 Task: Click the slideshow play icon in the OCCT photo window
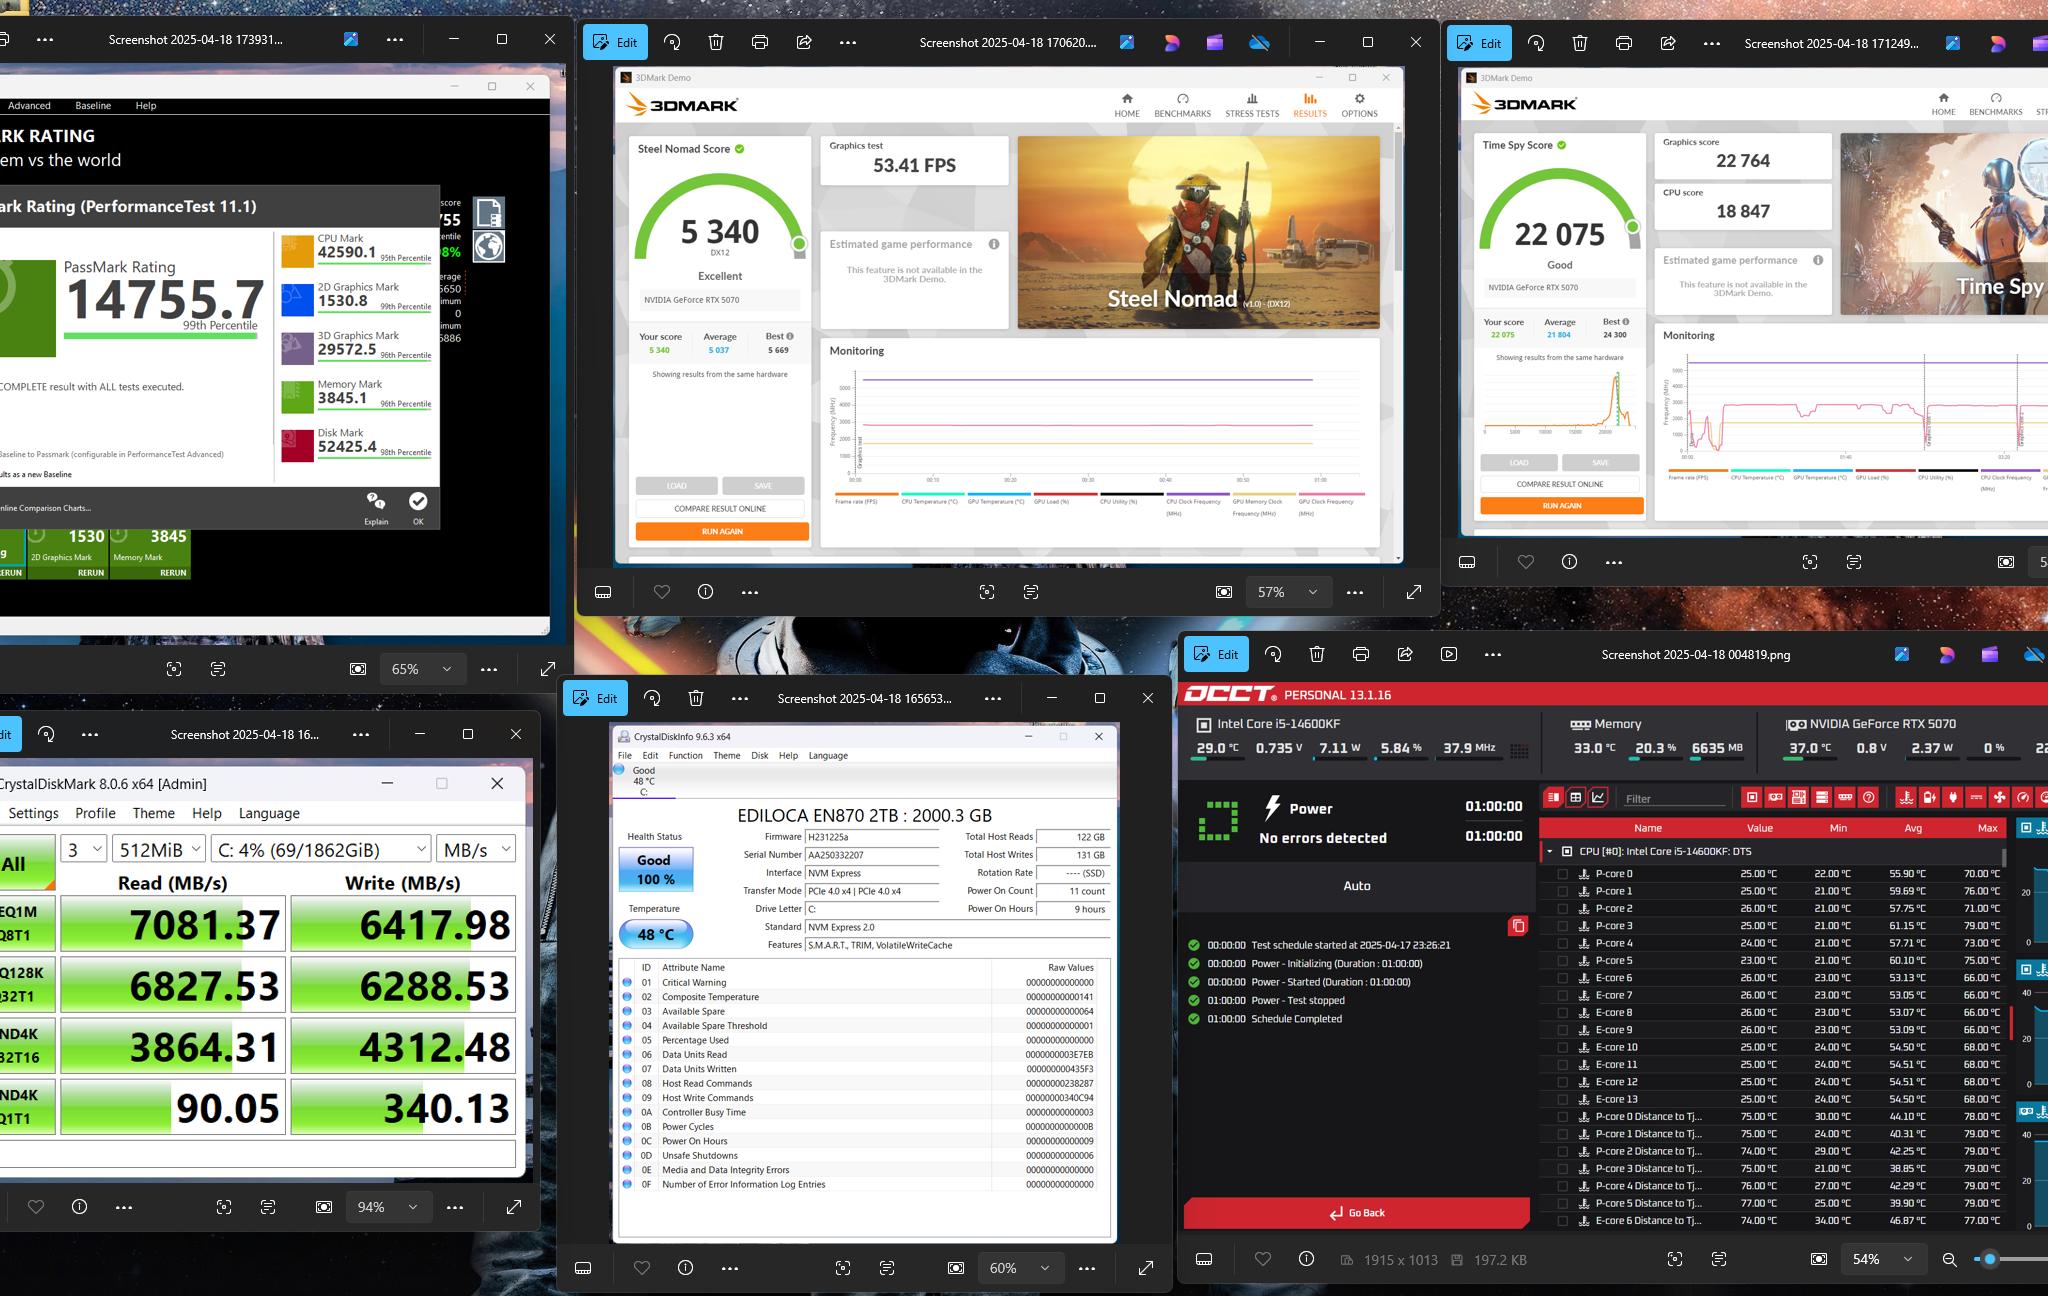click(1449, 654)
